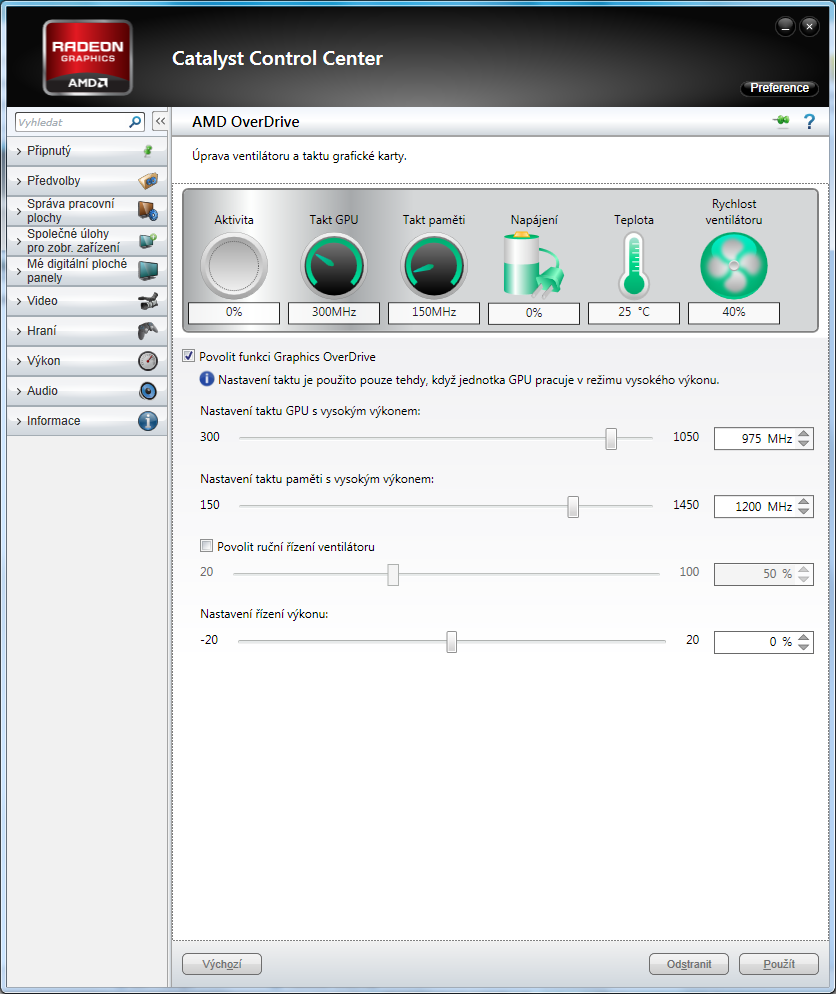Open the Audio menu item
Image resolution: width=837 pixels, height=994 pixels.
click(x=87, y=391)
